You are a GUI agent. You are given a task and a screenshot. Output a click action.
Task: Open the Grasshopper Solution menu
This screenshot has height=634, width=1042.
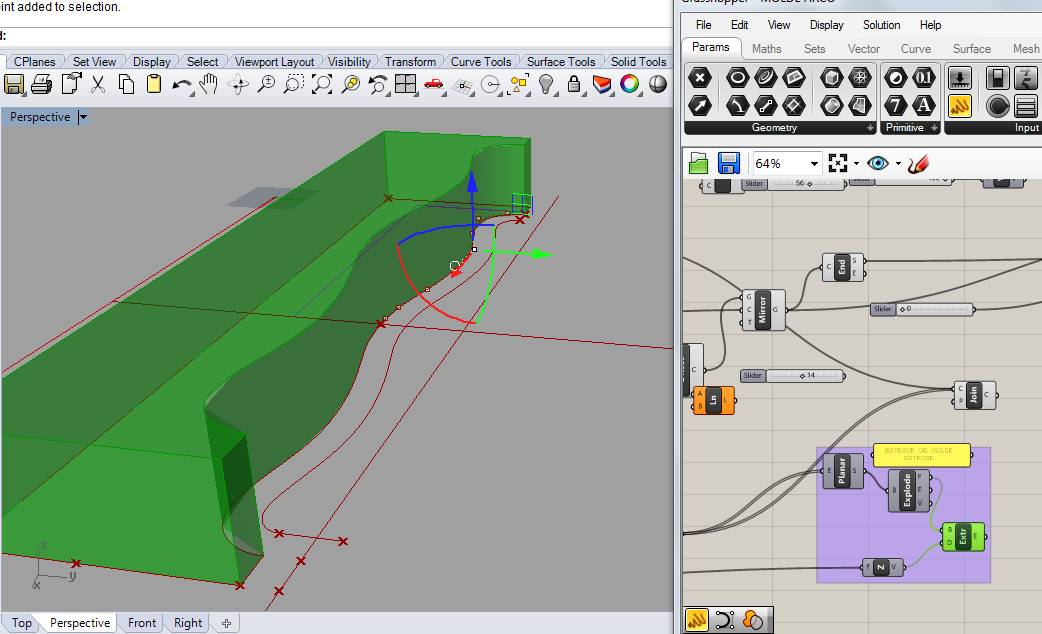click(x=881, y=25)
